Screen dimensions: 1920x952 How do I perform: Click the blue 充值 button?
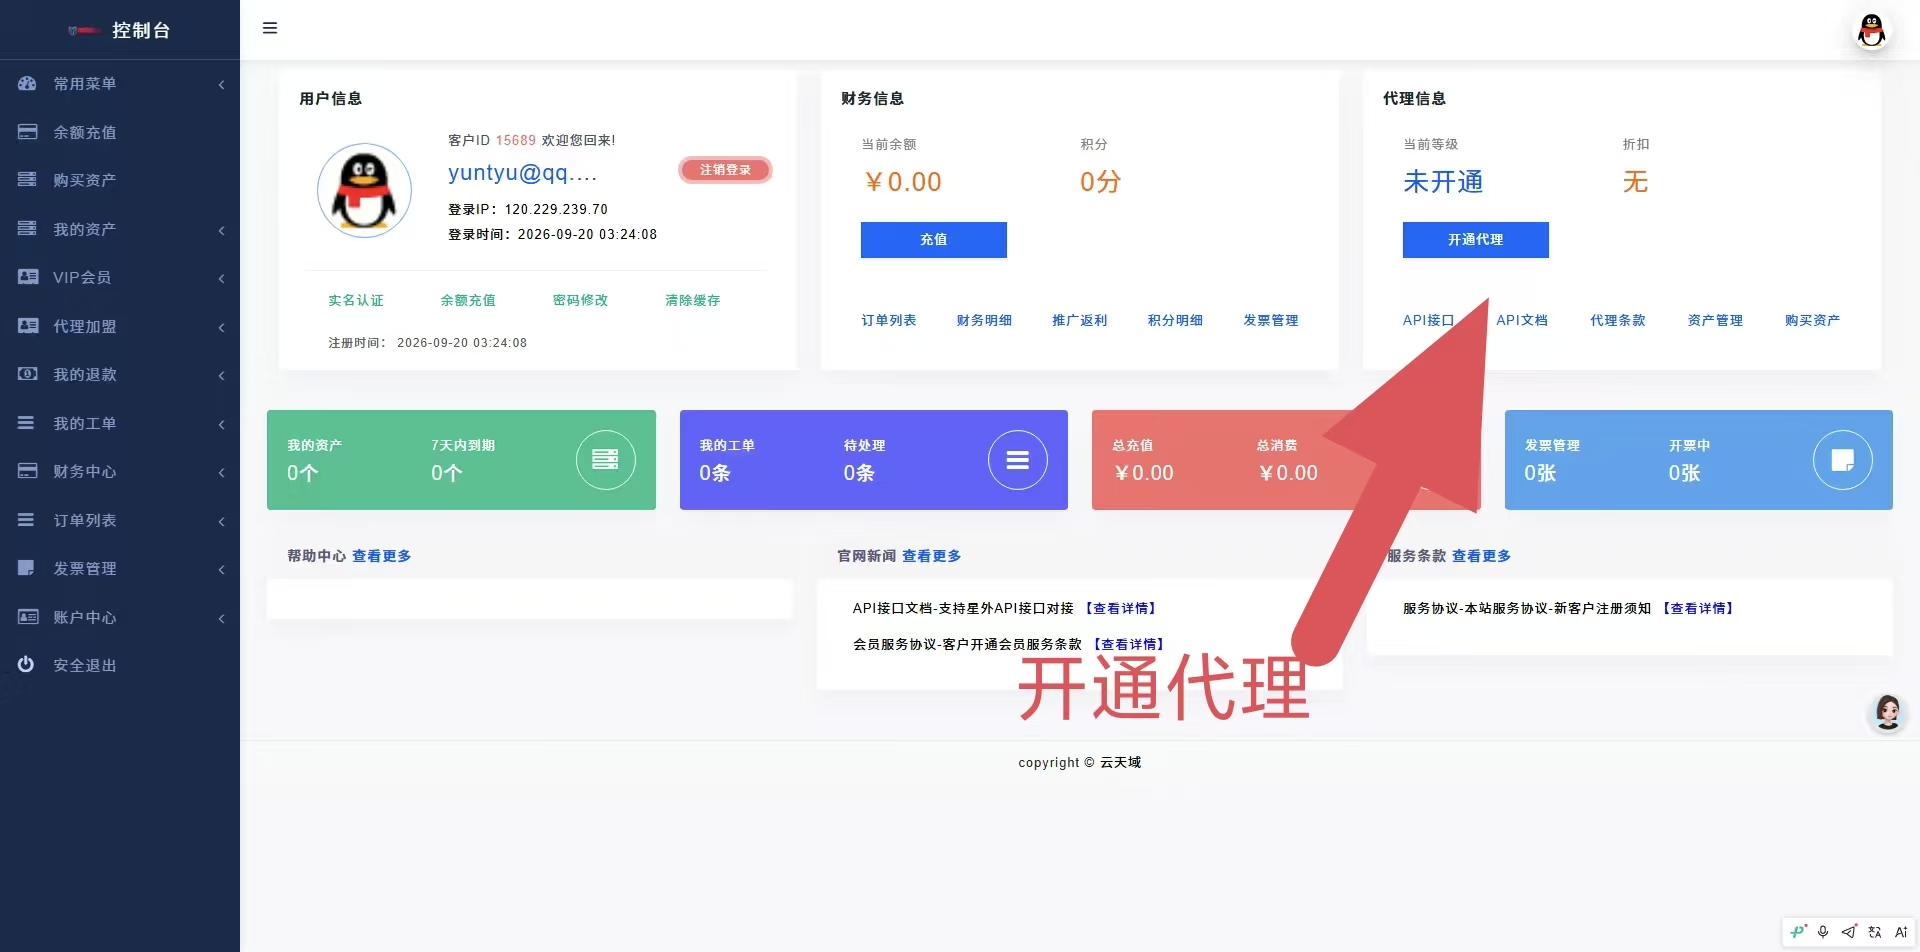point(933,240)
